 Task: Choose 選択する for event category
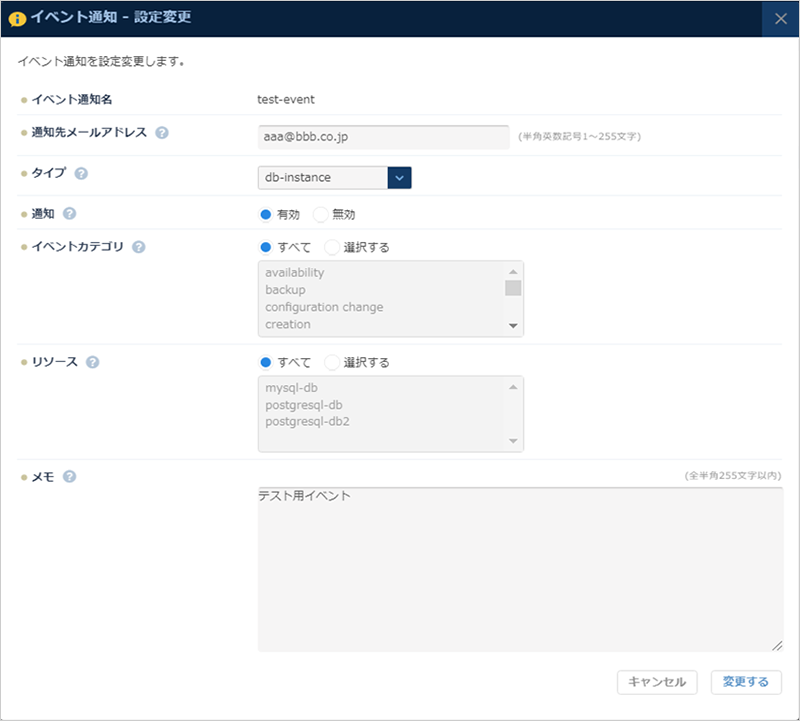point(332,247)
